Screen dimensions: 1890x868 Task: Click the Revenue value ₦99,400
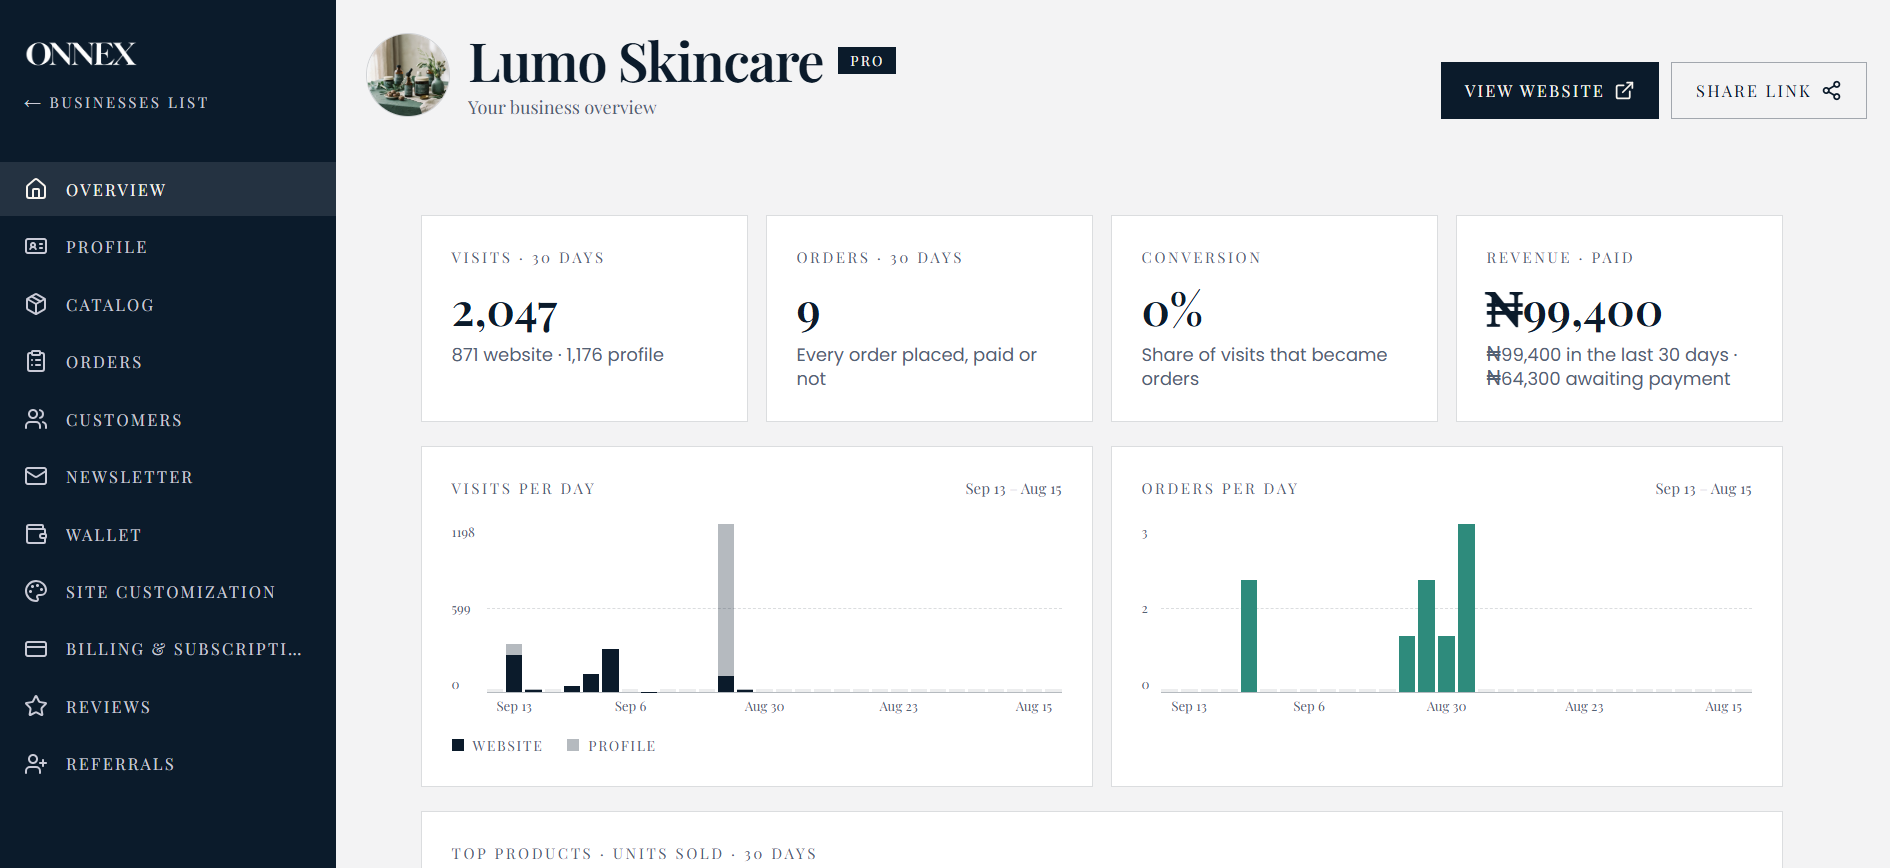[x=1574, y=312]
